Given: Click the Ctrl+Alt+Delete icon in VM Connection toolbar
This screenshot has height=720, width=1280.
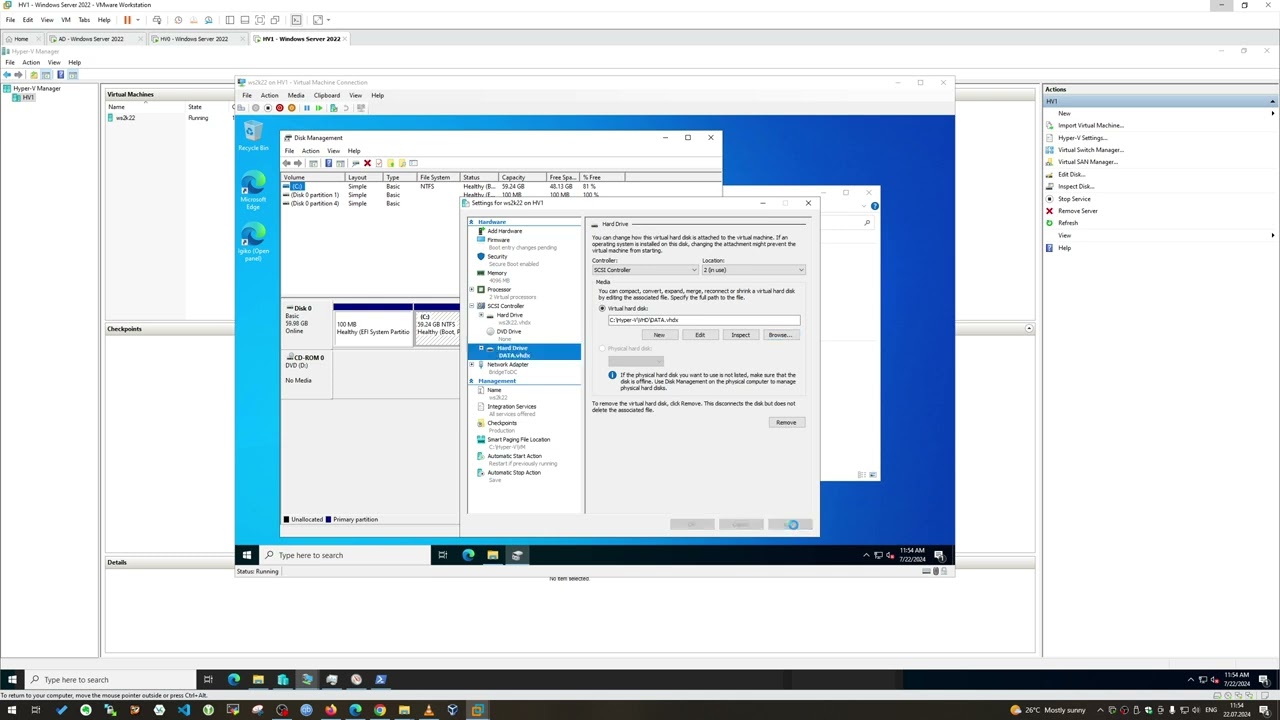Looking at the screenshot, I should point(241,107).
